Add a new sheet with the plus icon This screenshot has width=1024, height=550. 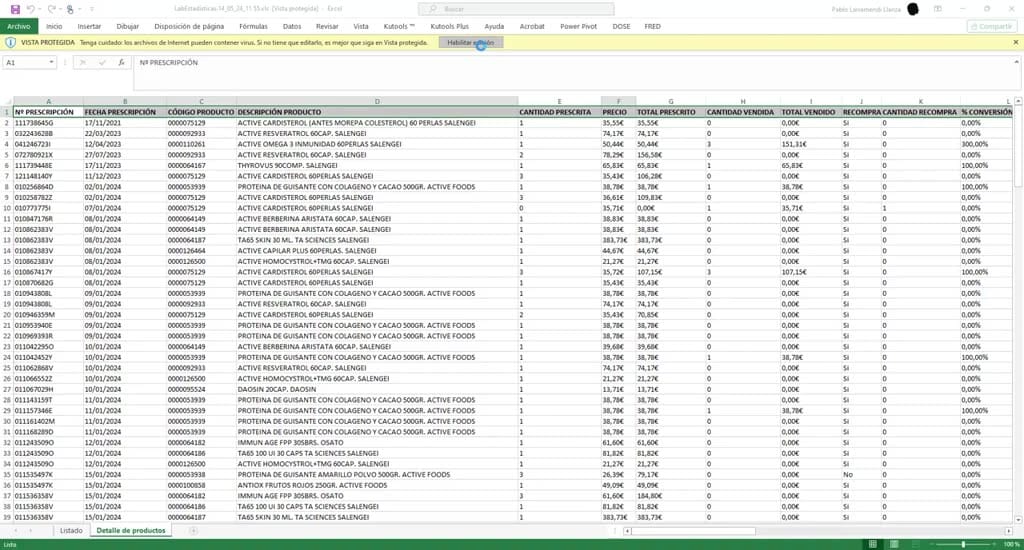(x=193, y=530)
